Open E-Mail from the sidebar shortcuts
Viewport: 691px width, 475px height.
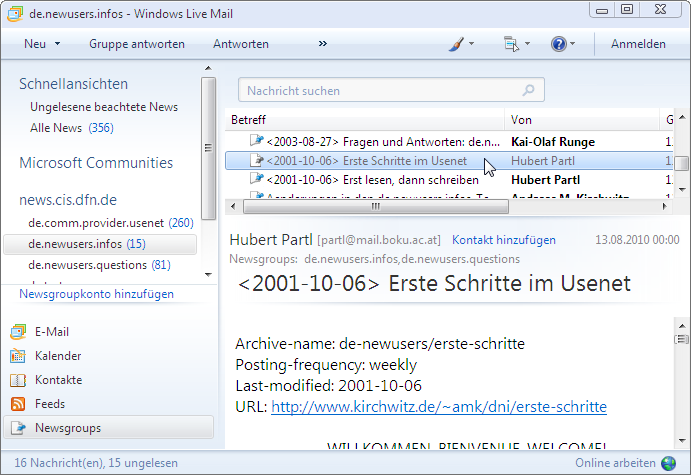click(50, 332)
